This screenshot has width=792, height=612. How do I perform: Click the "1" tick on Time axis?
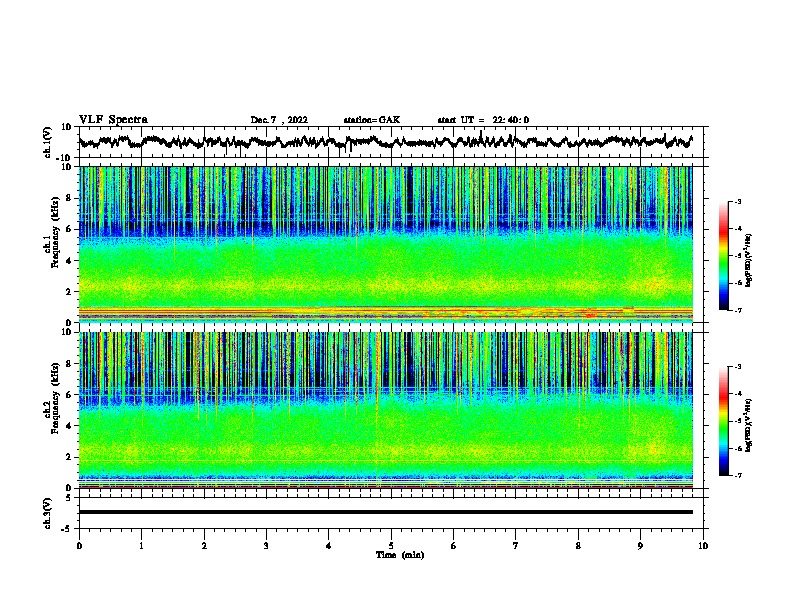[141, 546]
